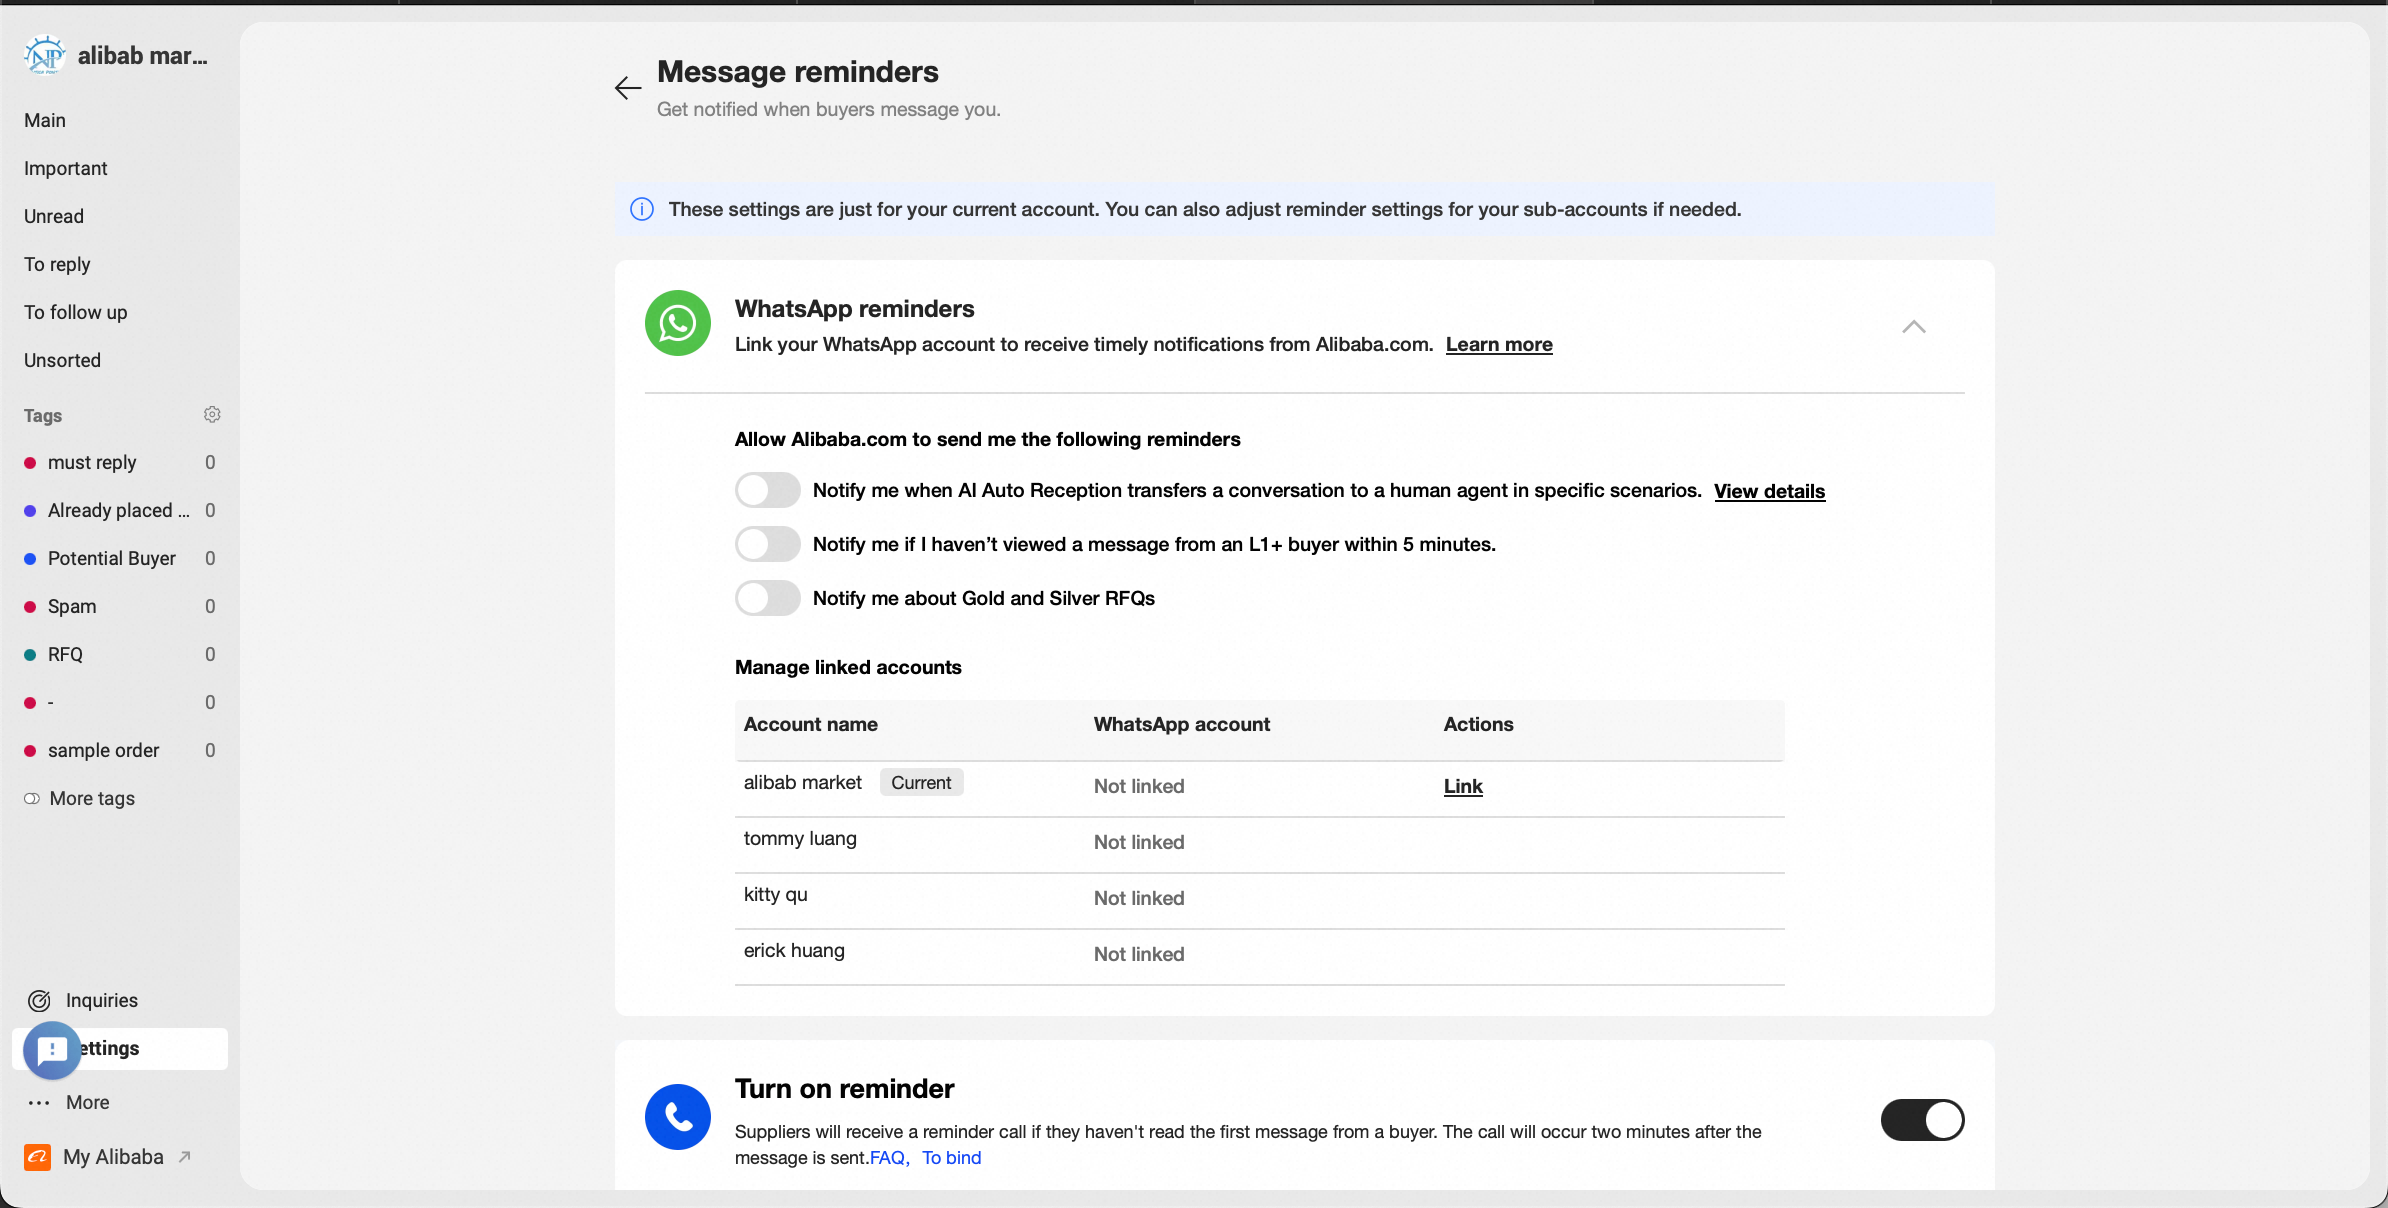Open the Main message folder

[x=45, y=120]
